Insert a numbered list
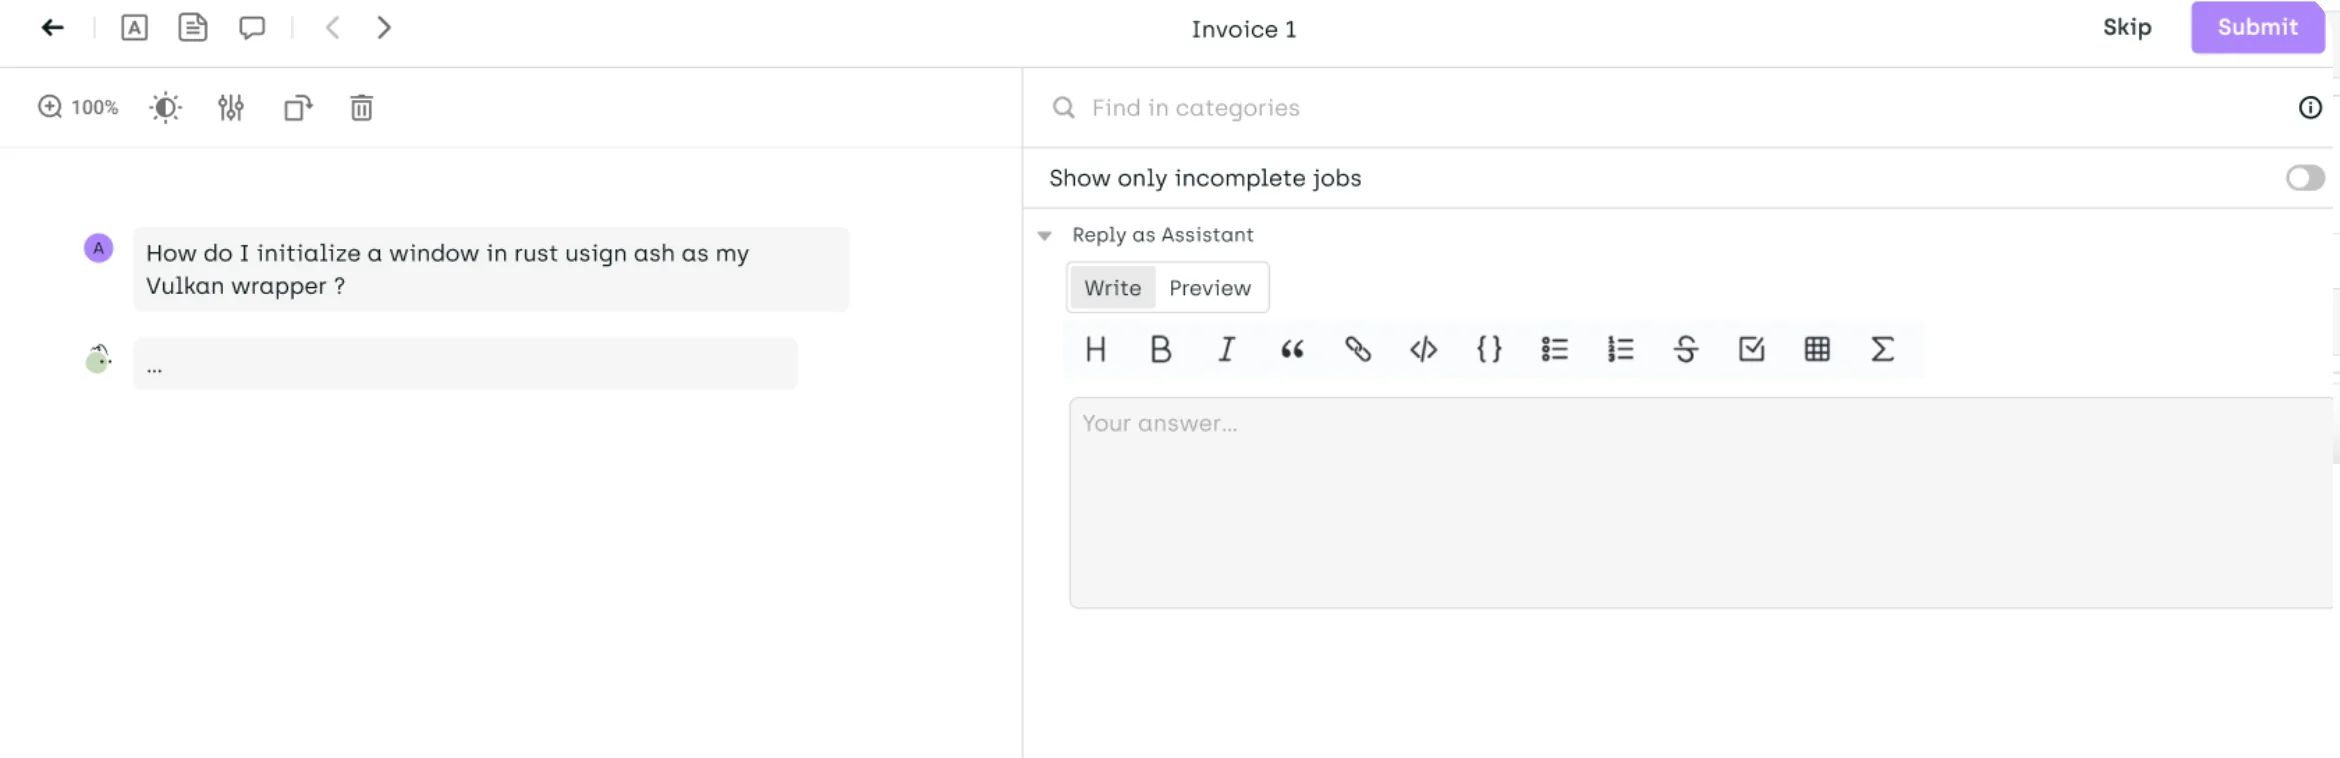Screen dimensions: 2340x758 click(x=1621, y=349)
